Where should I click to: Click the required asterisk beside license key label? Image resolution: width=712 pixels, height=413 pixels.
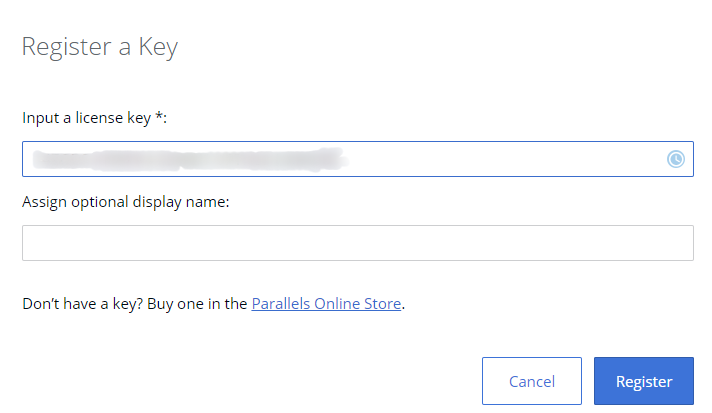(x=158, y=117)
